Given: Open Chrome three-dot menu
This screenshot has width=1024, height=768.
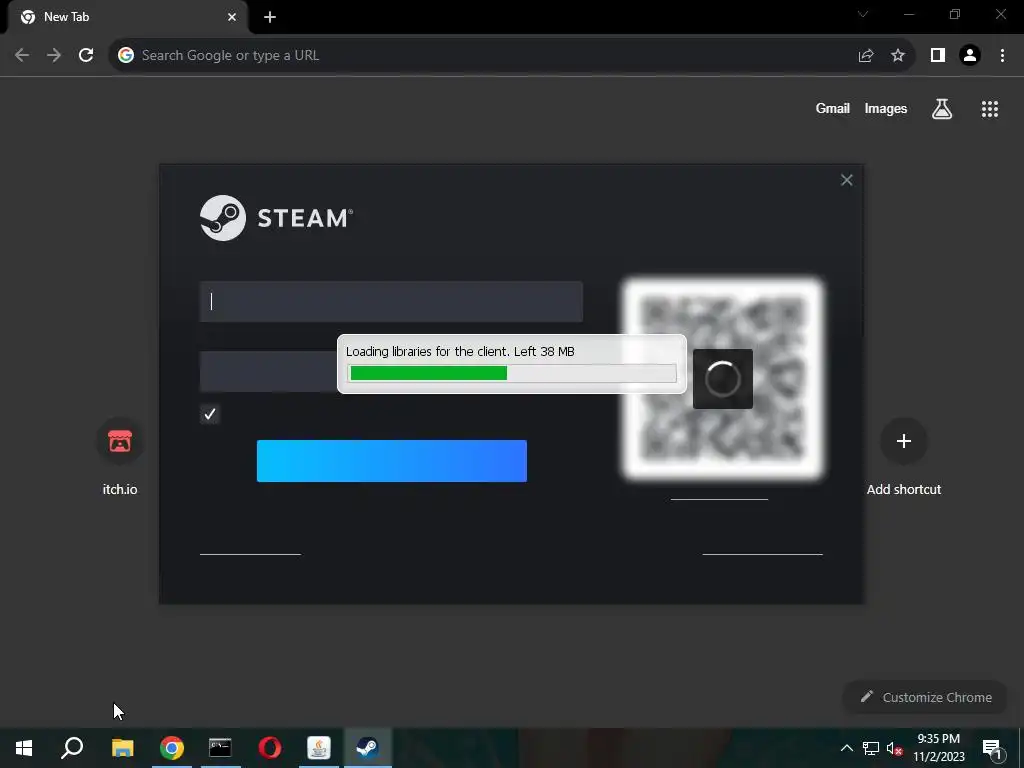Looking at the screenshot, I should 1002,56.
